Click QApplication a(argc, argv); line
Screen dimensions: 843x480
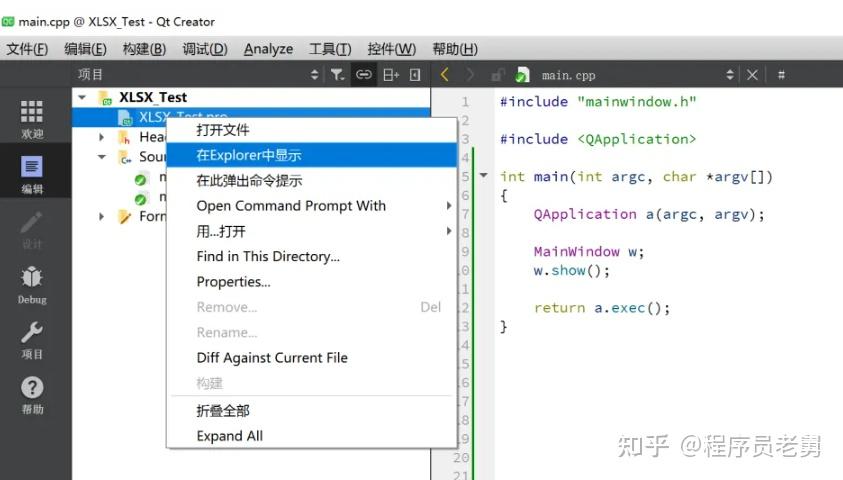(x=649, y=214)
